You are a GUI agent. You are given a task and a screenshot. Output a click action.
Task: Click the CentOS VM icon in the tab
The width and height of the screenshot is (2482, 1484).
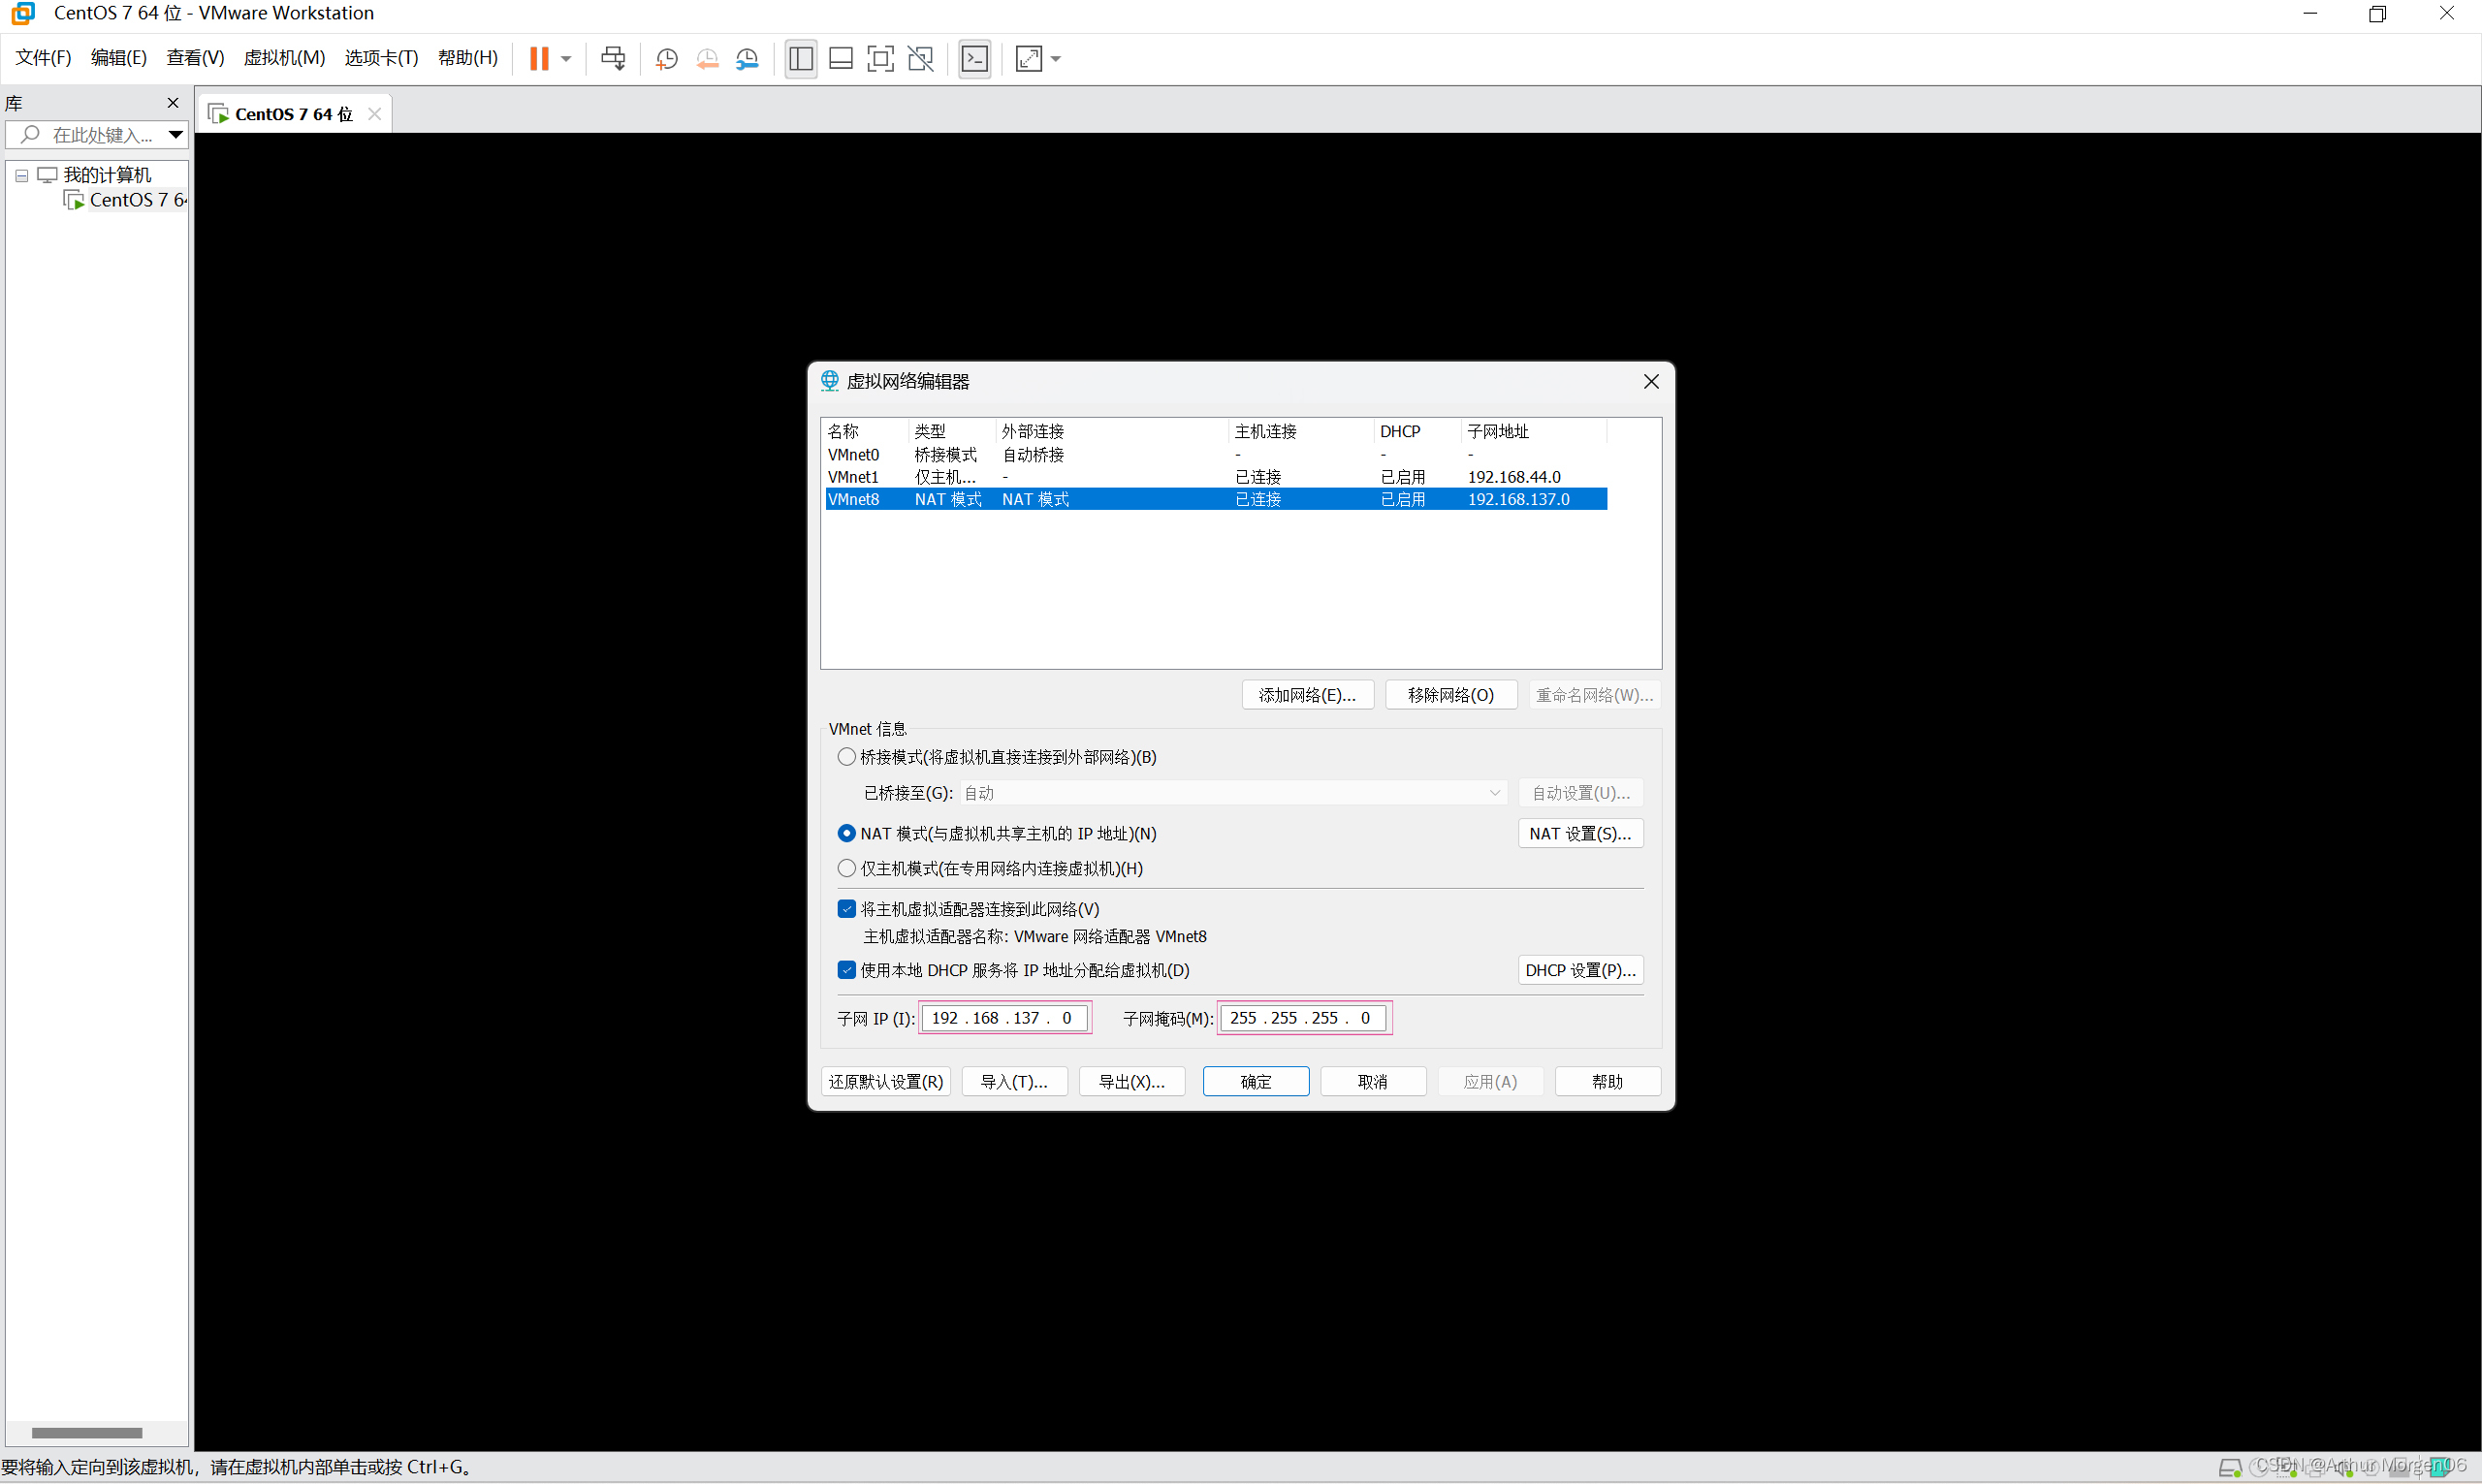[218, 114]
